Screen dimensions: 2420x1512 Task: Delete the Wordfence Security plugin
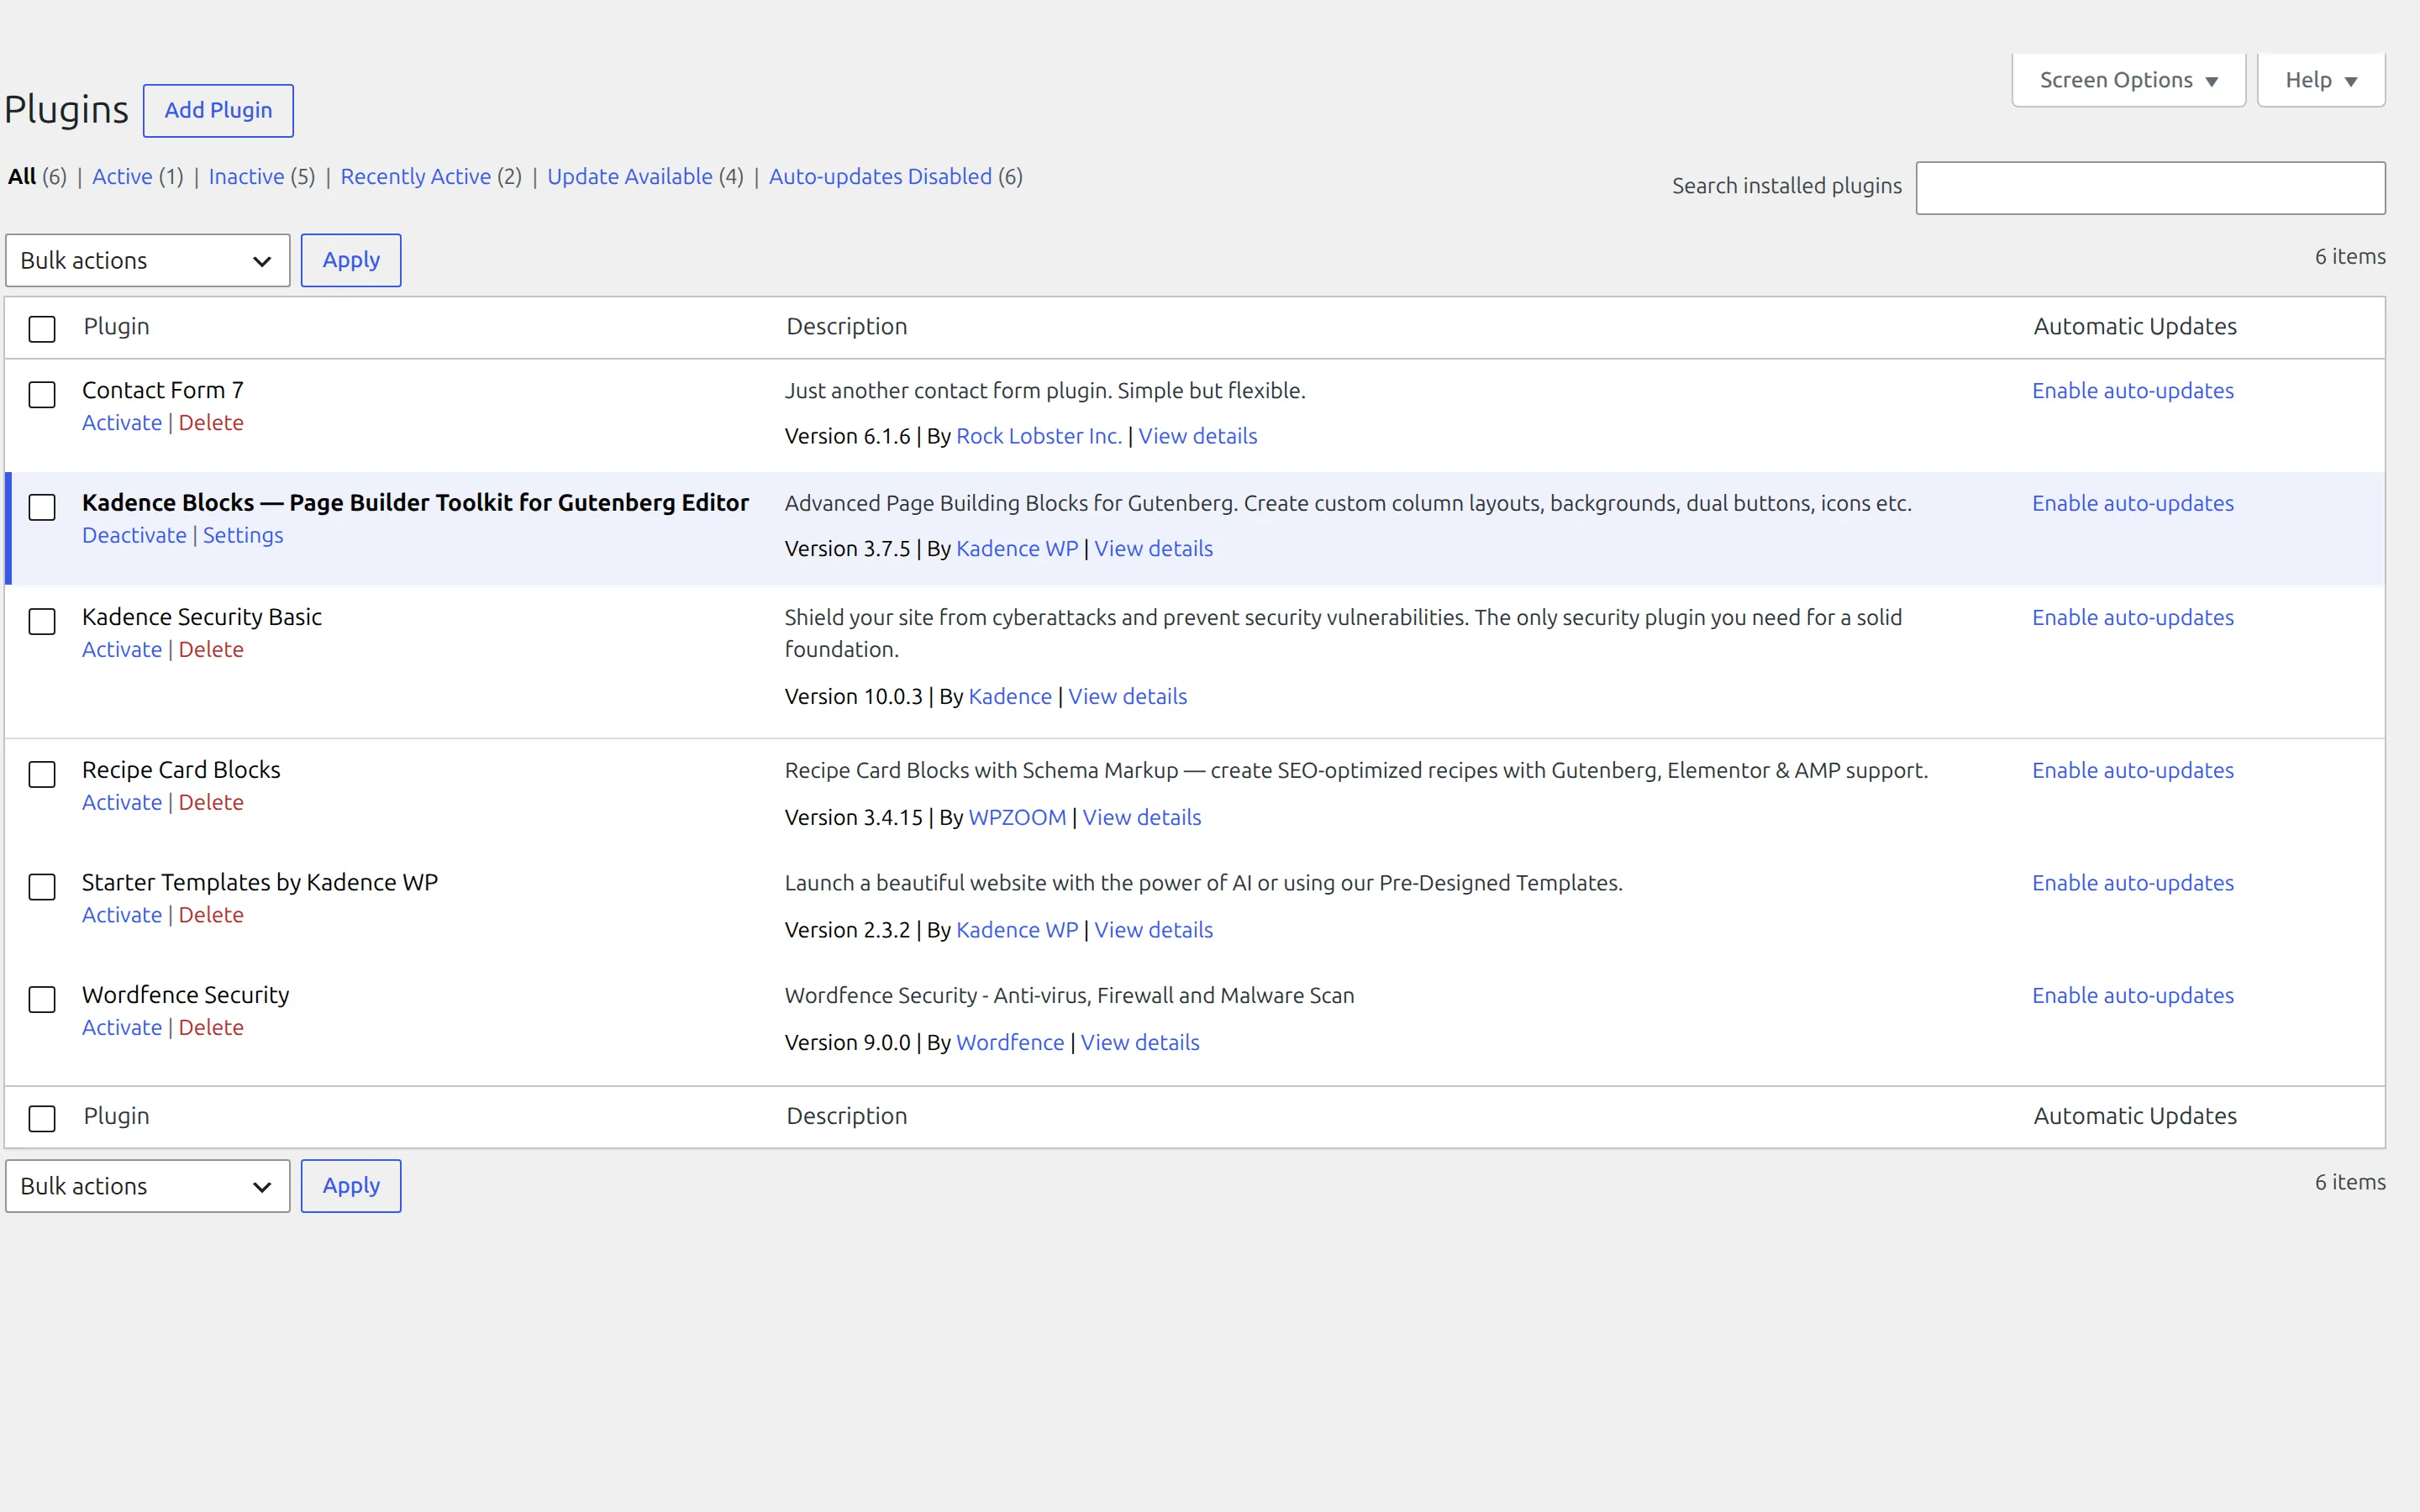(211, 1027)
